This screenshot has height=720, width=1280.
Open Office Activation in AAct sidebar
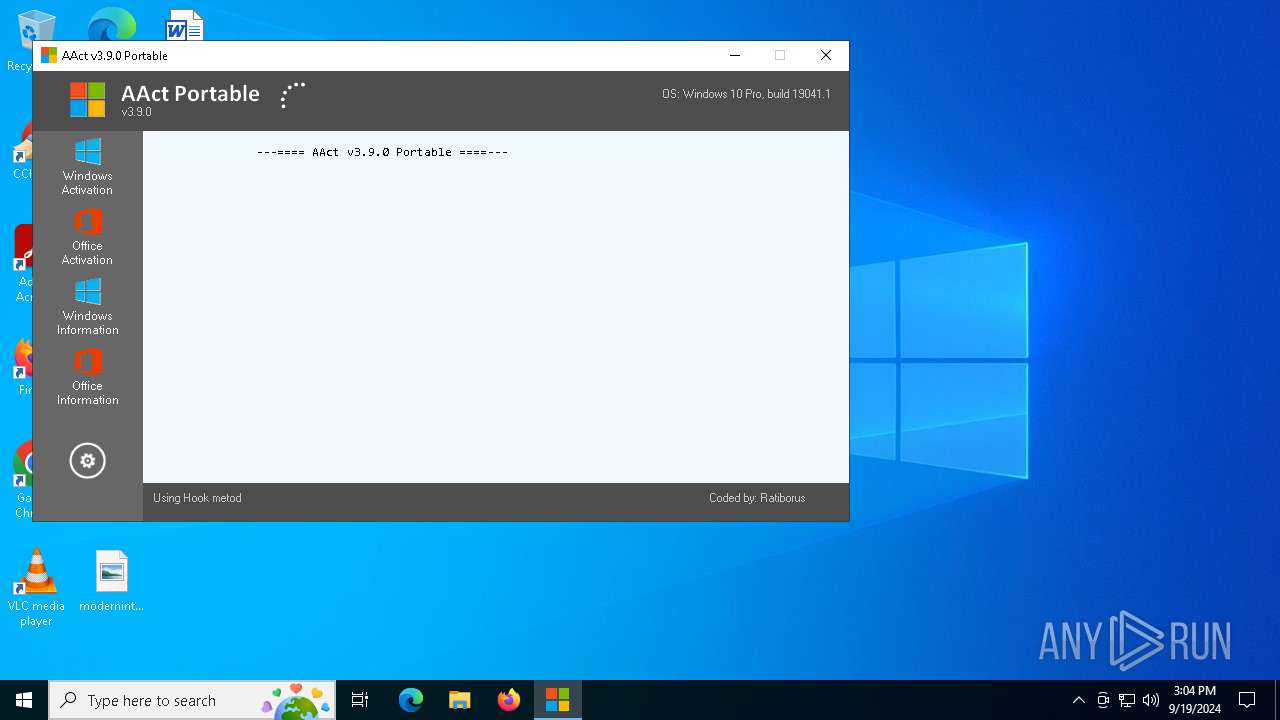[87, 237]
